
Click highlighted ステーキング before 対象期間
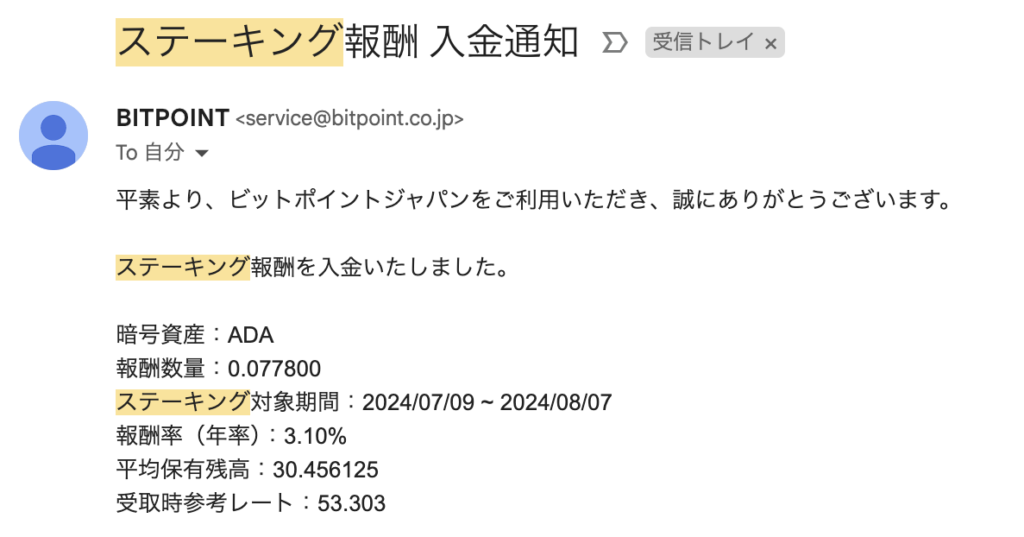click(183, 402)
